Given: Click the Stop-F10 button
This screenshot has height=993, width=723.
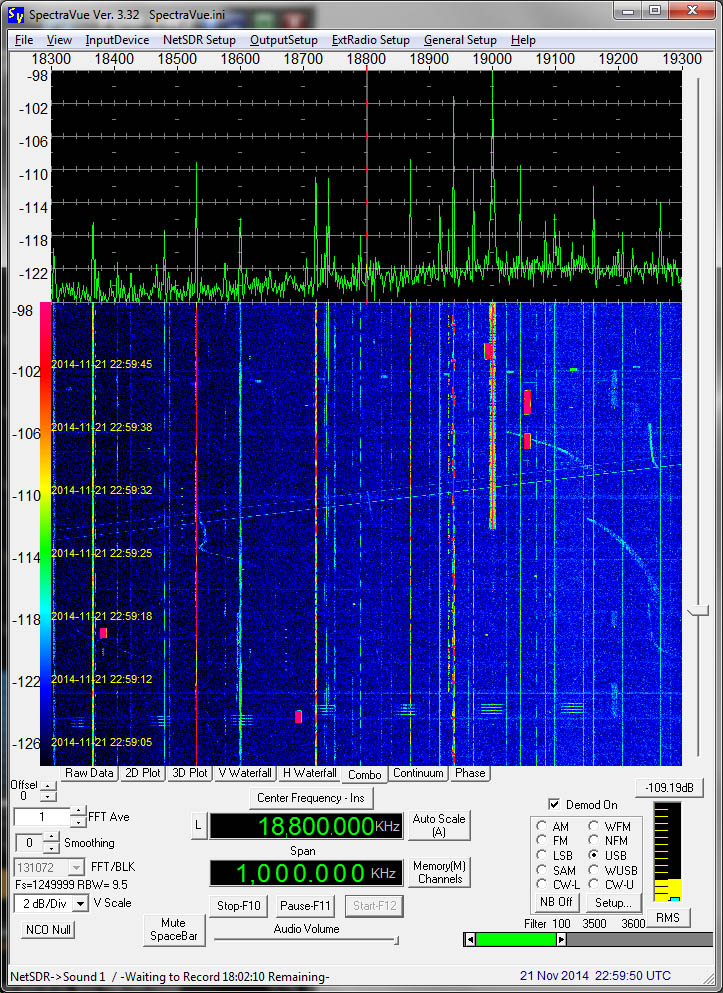Looking at the screenshot, I should point(238,906).
